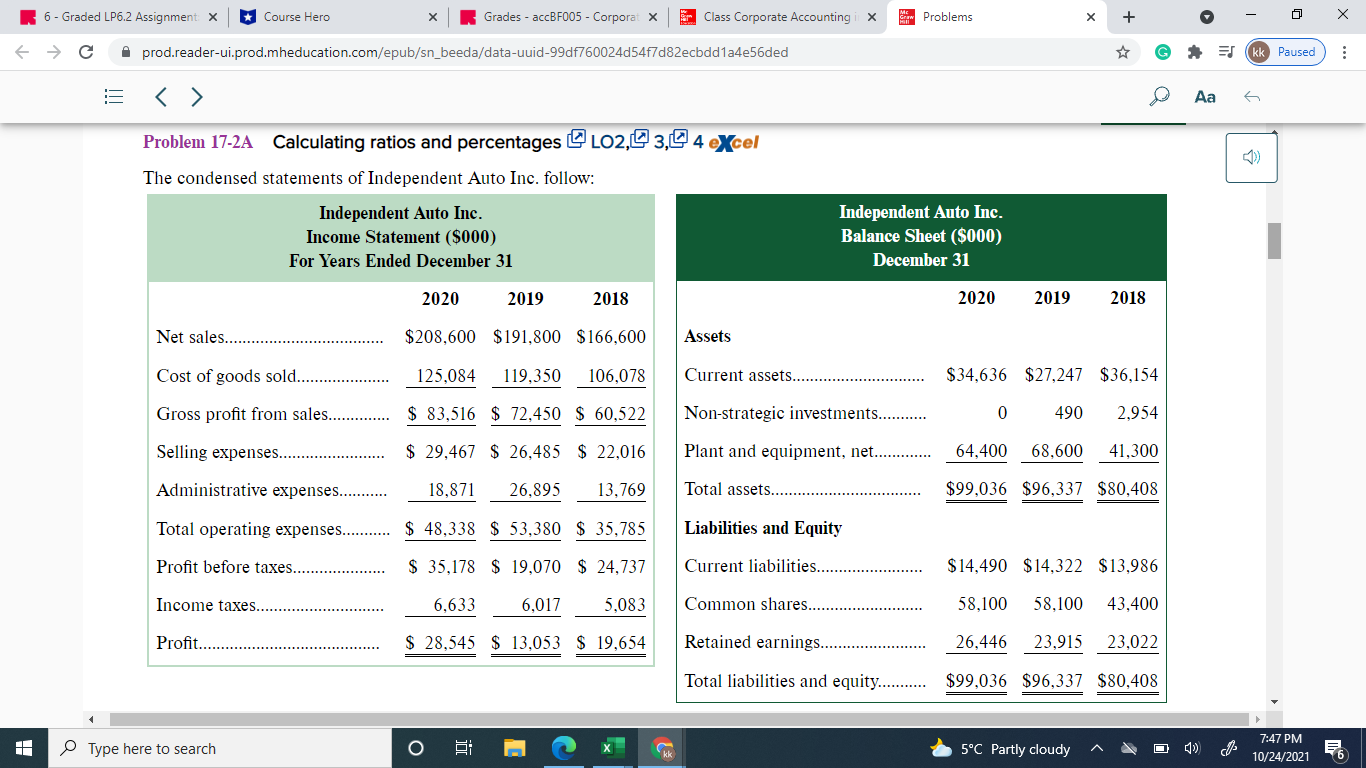Open Task View in the taskbar

click(464, 748)
